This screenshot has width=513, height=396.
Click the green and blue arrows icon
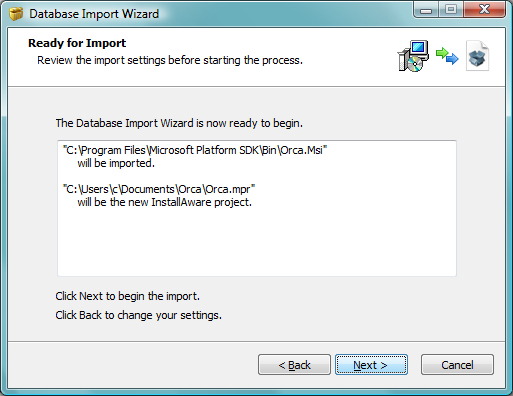click(x=447, y=56)
